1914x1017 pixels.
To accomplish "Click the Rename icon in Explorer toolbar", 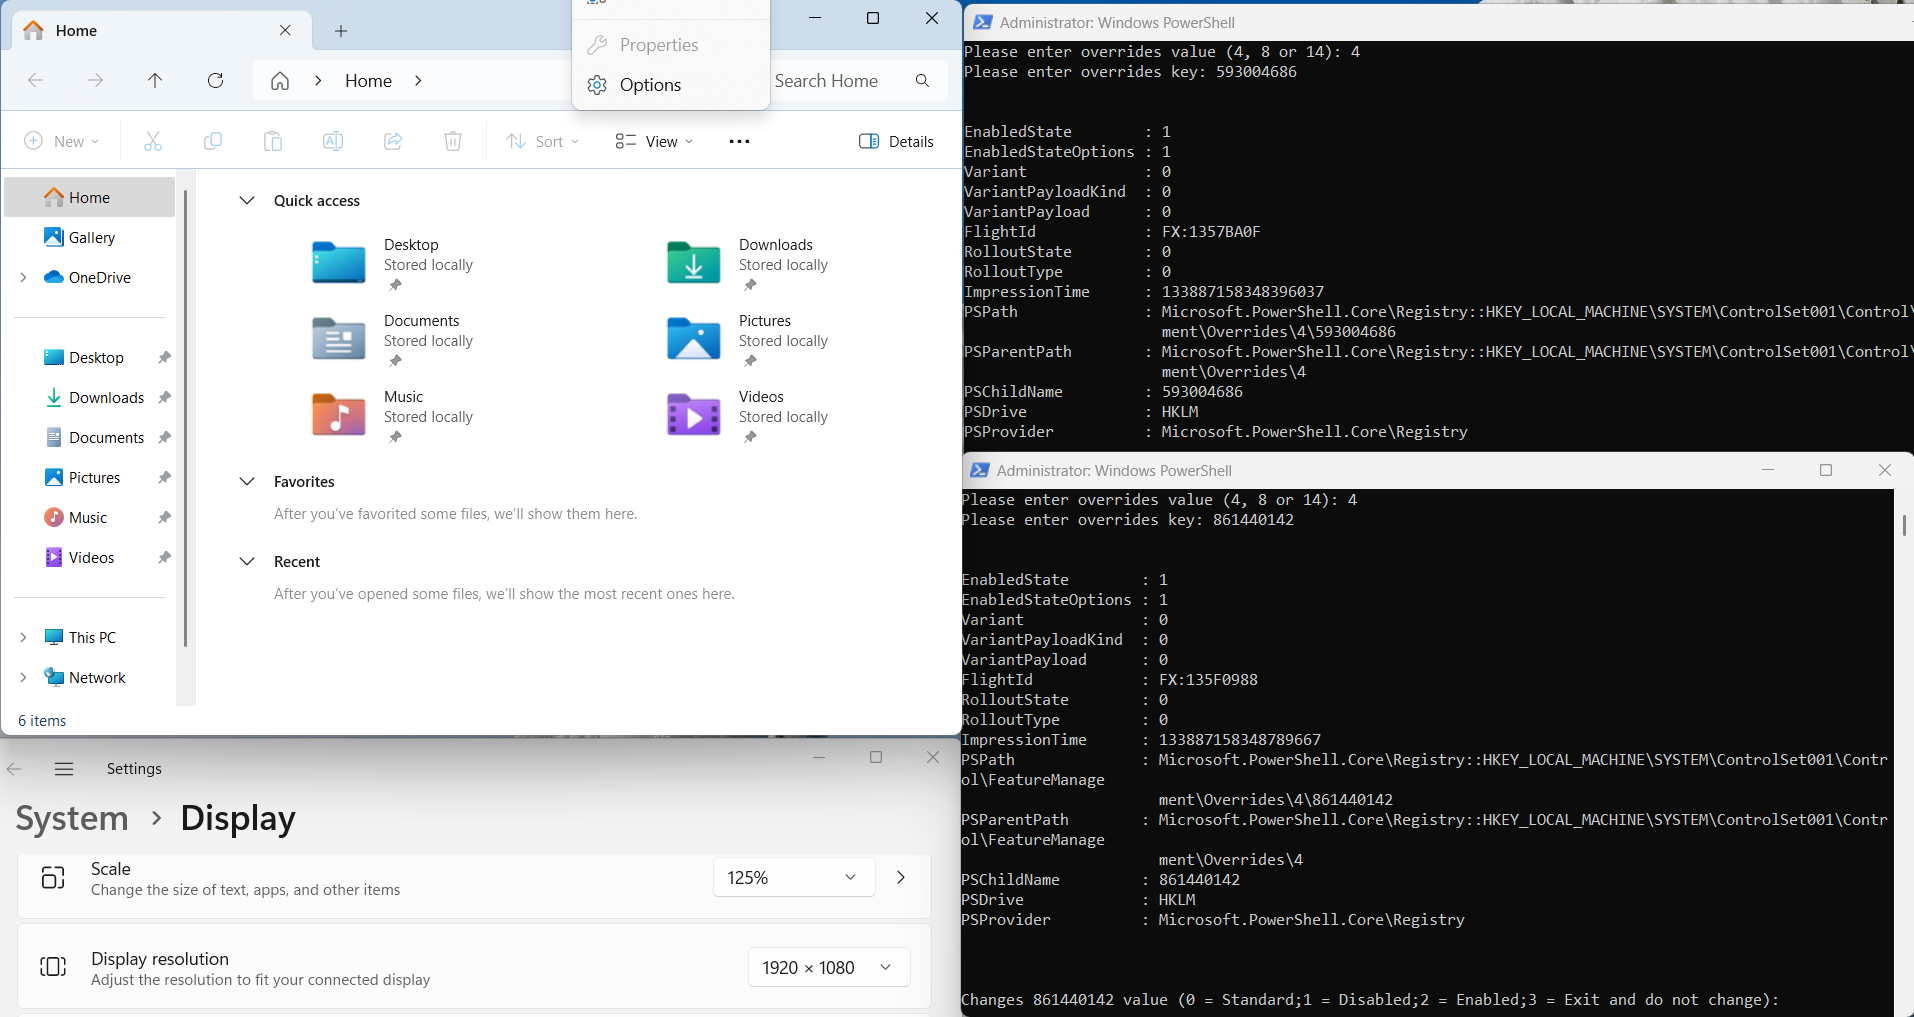I will [333, 141].
